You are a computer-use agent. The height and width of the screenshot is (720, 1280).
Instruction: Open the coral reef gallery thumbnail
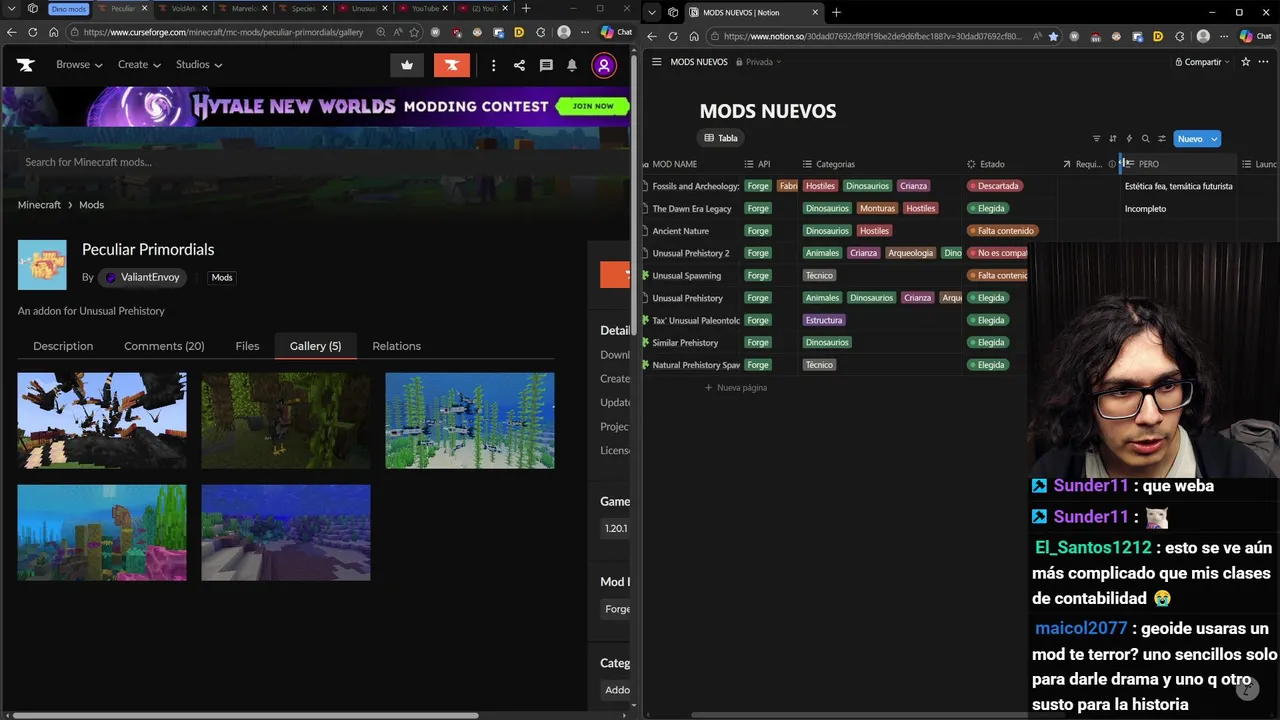[102, 533]
